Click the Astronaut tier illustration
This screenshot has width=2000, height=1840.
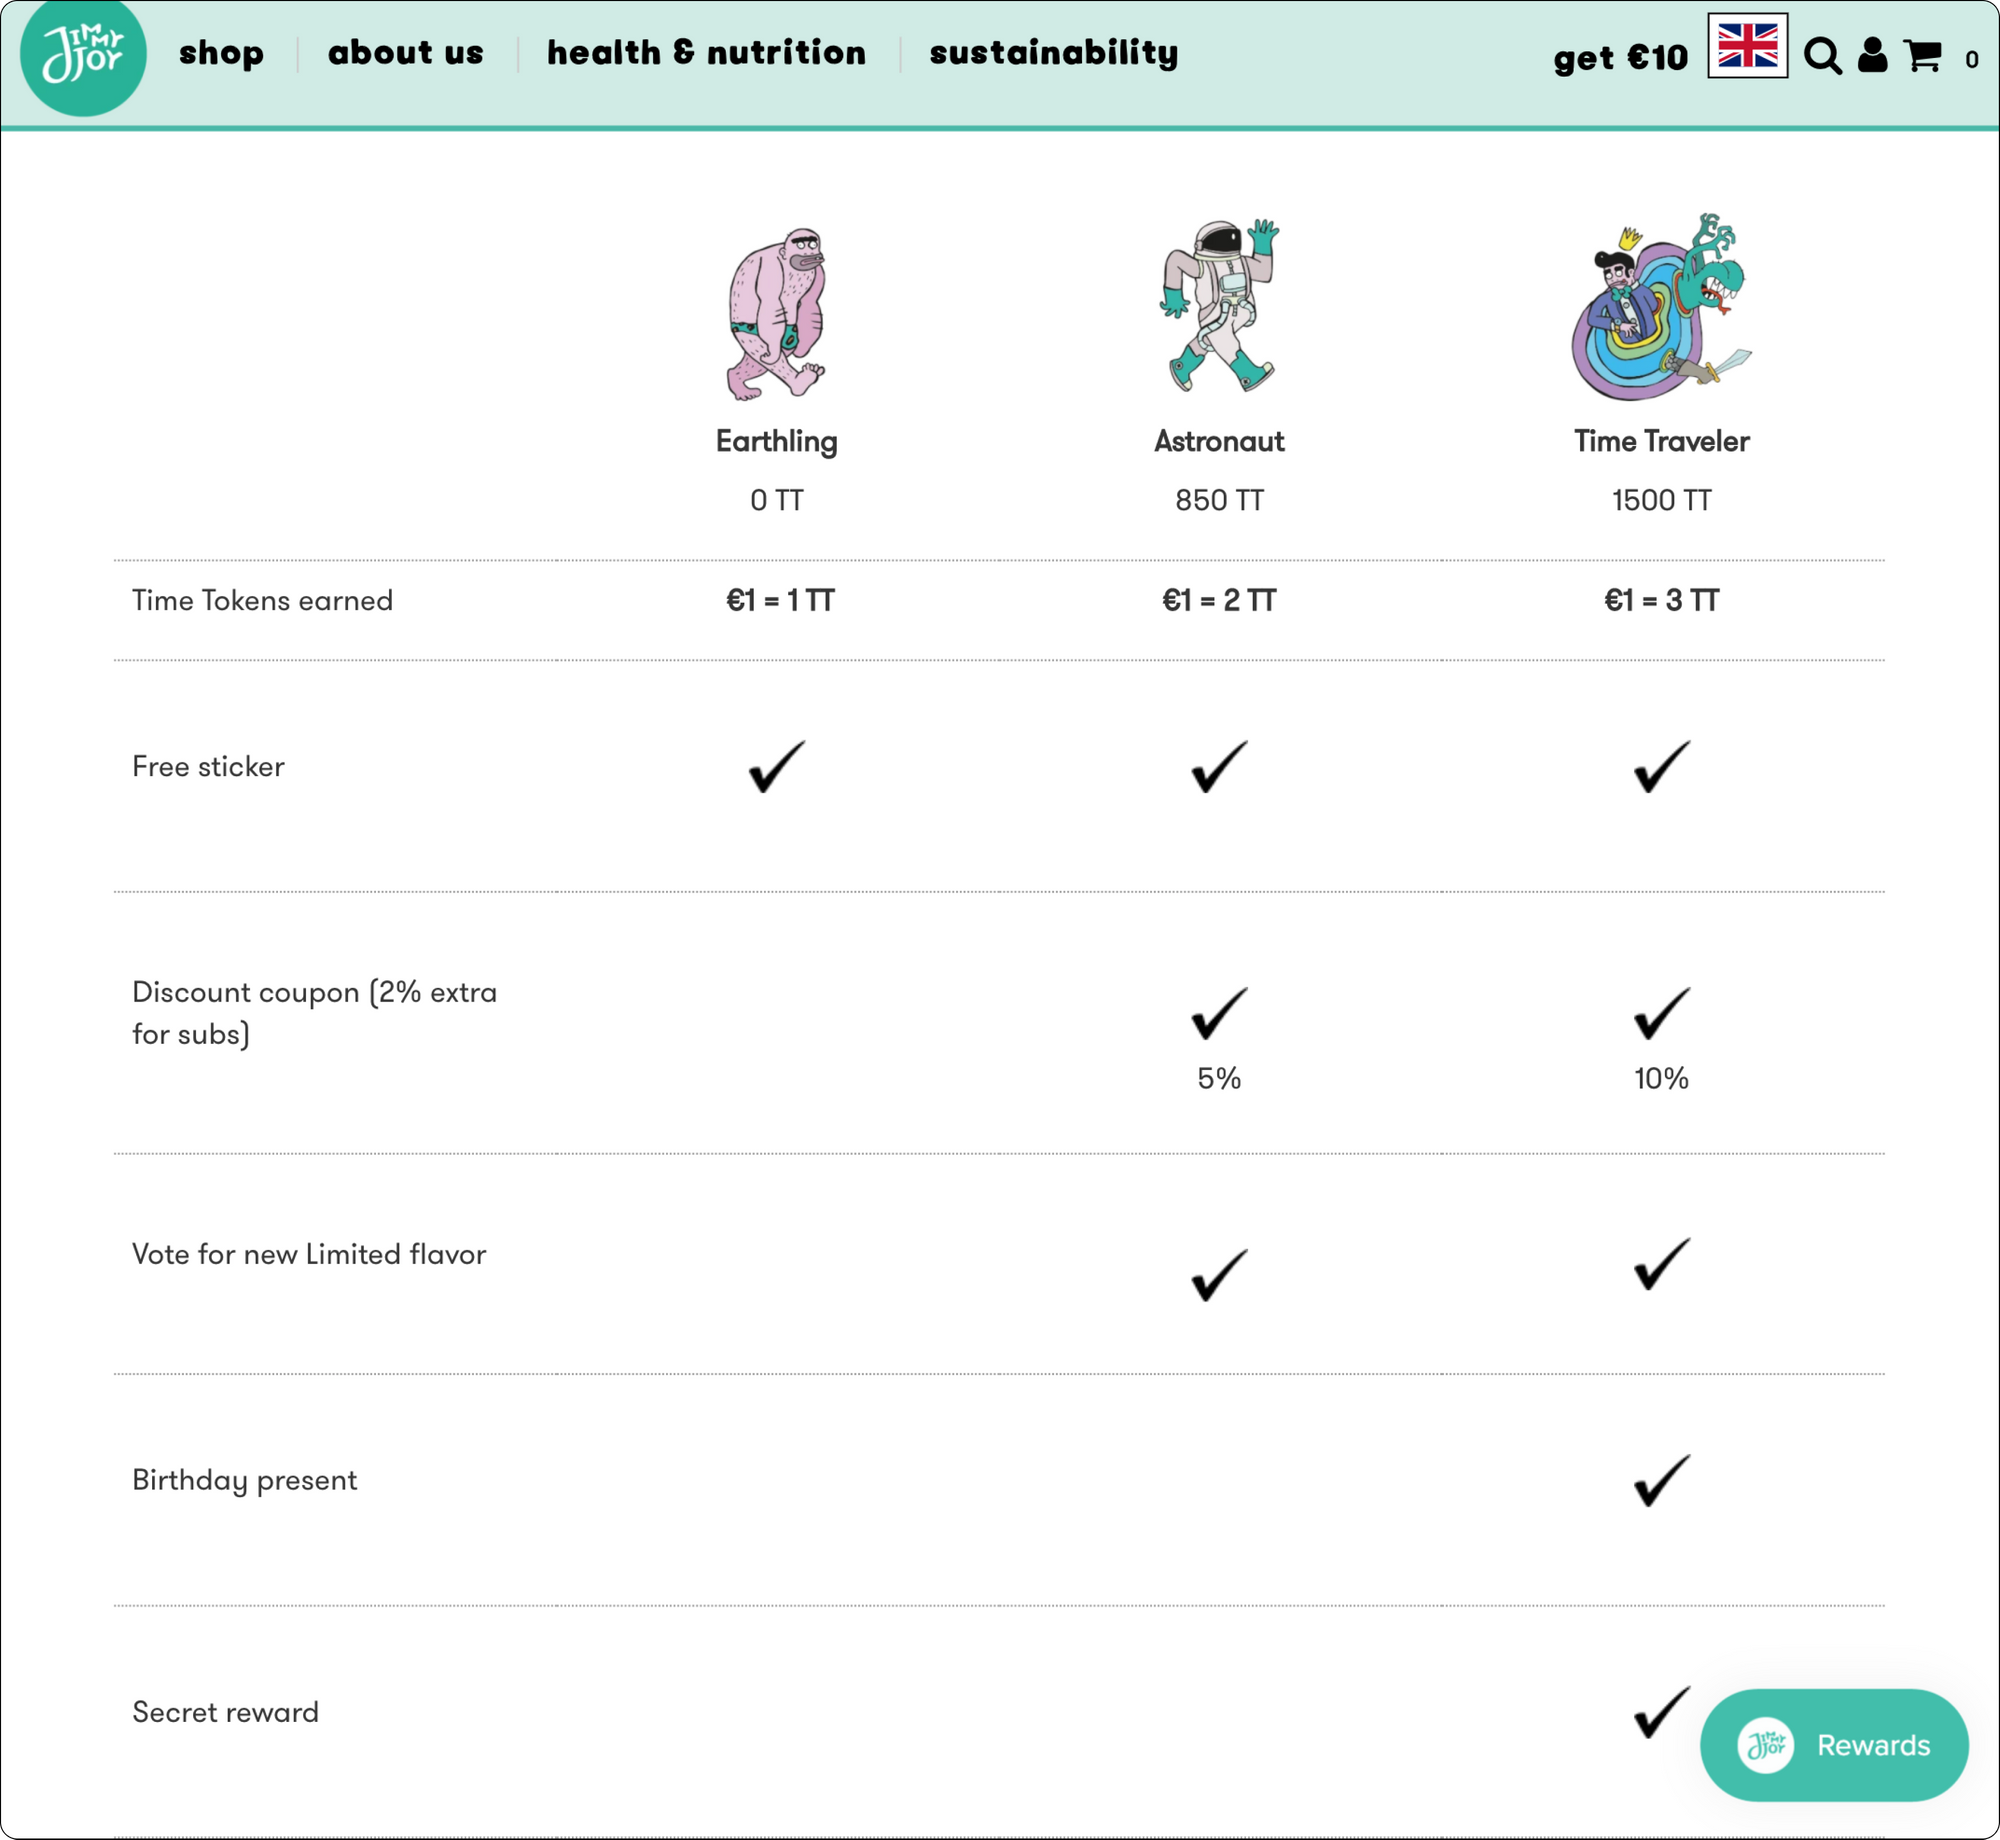[1219, 306]
